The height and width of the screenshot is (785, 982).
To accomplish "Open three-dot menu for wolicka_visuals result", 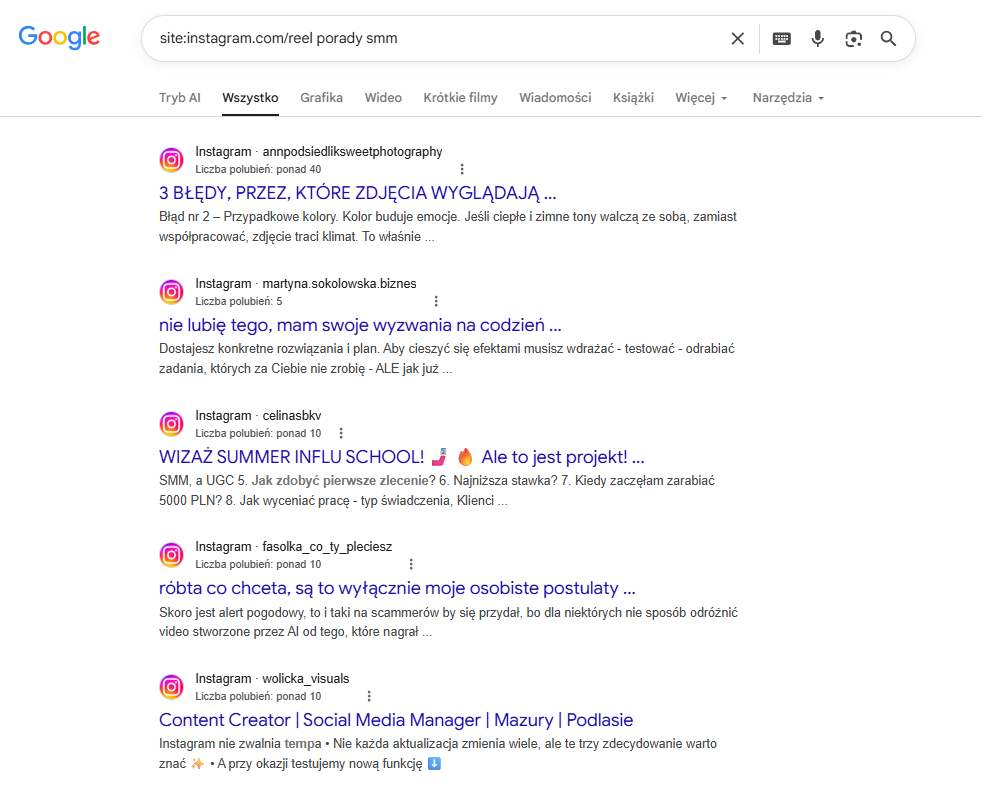I will (369, 696).
